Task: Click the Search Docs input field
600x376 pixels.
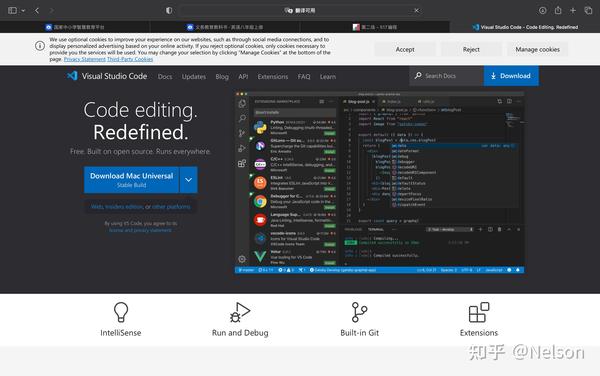Action: pyautogui.click(x=446, y=76)
